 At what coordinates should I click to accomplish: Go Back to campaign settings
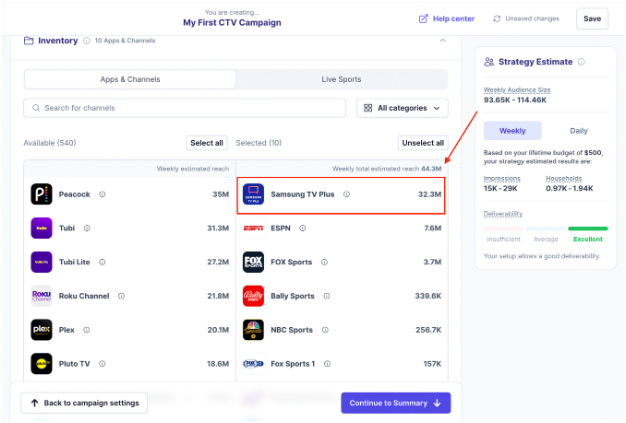[84, 403]
